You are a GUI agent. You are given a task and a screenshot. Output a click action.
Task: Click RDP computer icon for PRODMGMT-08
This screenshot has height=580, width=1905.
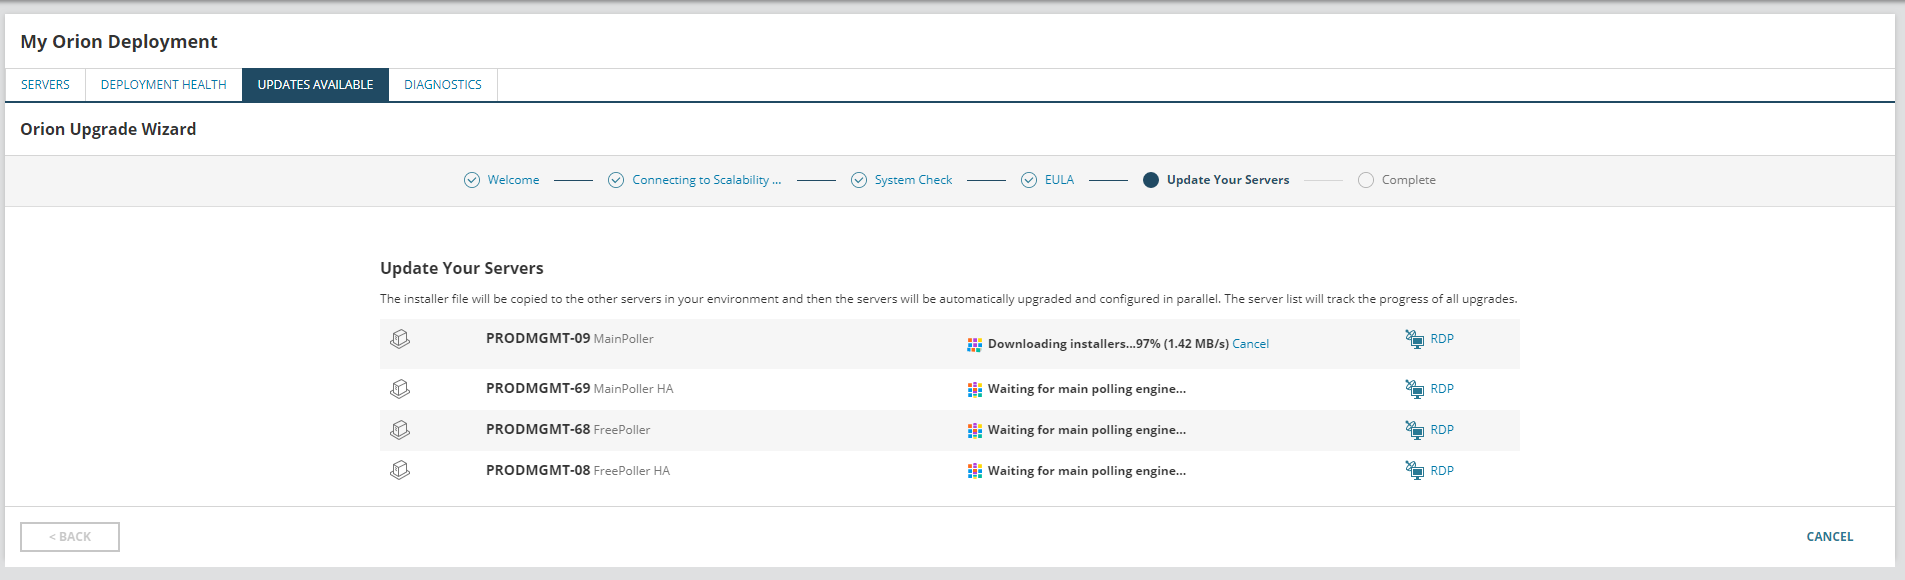[1414, 470]
